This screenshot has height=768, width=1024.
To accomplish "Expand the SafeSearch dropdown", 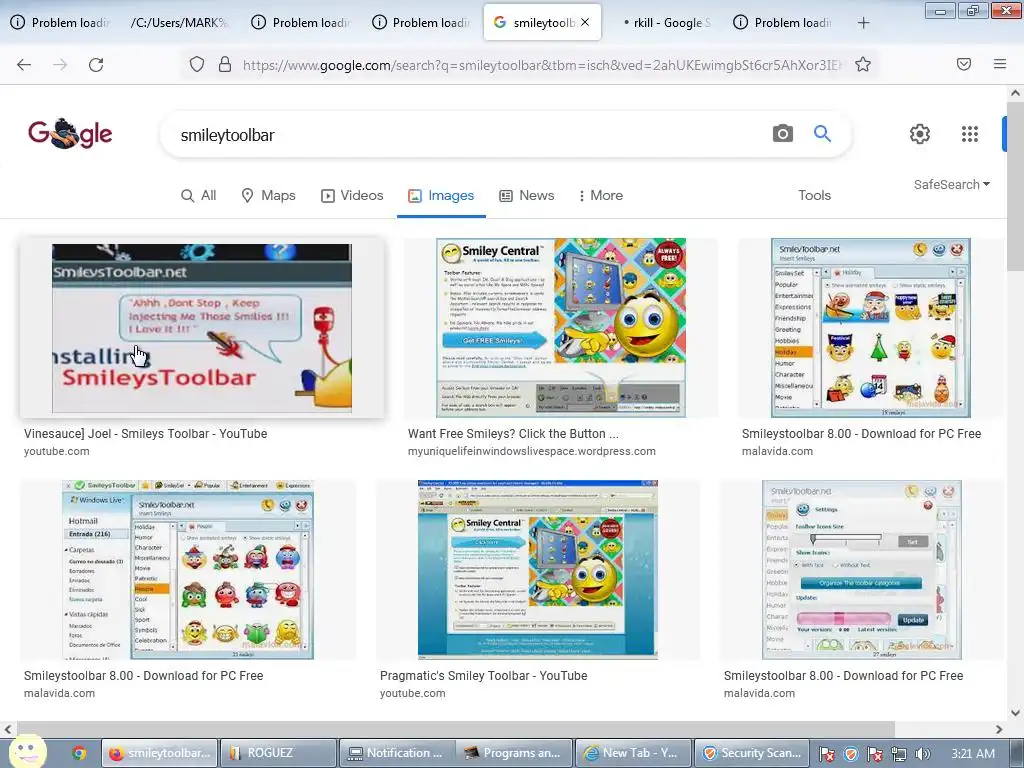I will [x=952, y=185].
